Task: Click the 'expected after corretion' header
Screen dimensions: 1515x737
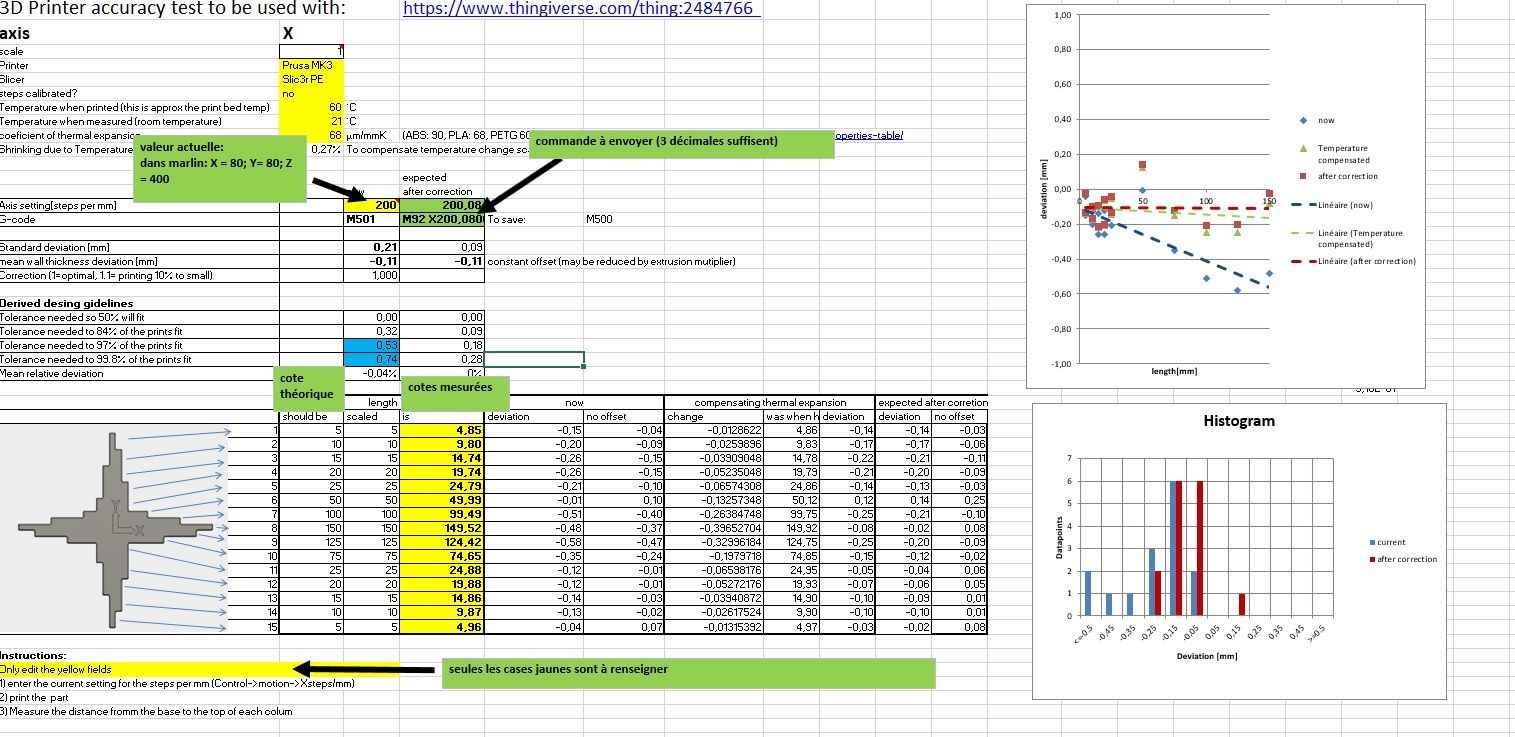Action: point(932,402)
